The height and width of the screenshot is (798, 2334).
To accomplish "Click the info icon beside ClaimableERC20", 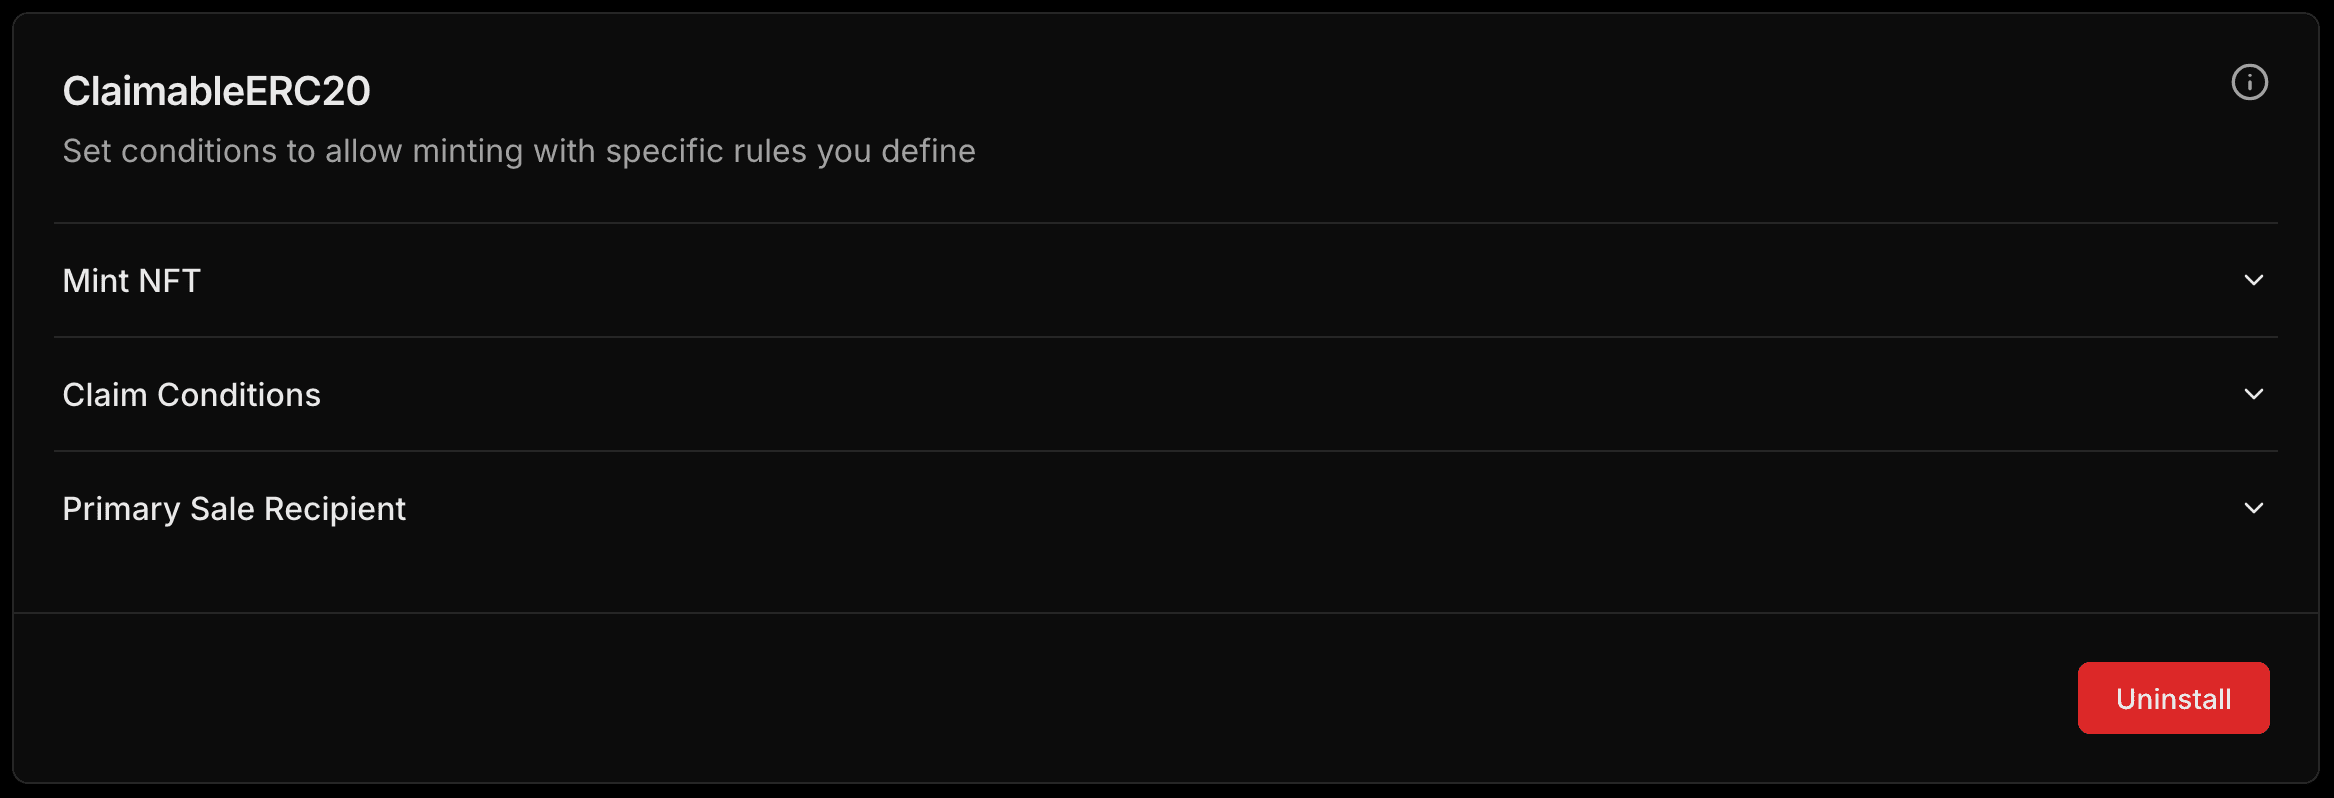I will pyautogui.click(x=2249, y=82).
